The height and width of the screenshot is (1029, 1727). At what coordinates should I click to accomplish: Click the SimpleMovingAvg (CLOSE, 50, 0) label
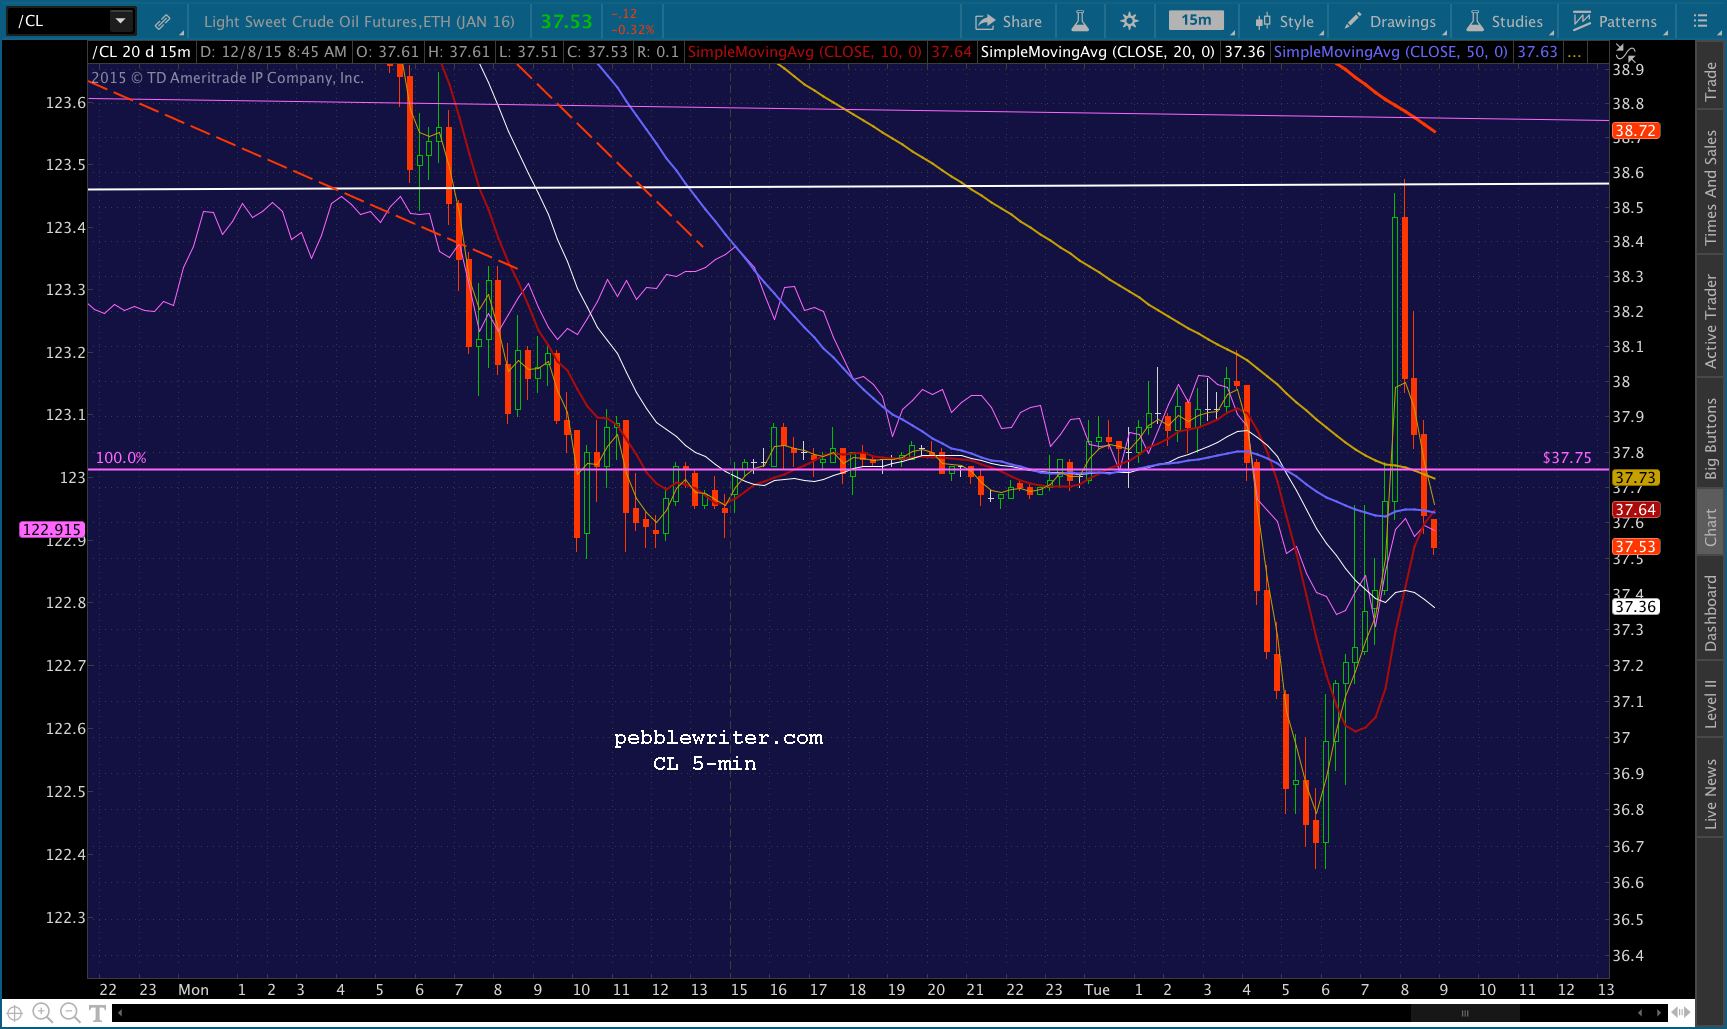[x=1391, y=52]
